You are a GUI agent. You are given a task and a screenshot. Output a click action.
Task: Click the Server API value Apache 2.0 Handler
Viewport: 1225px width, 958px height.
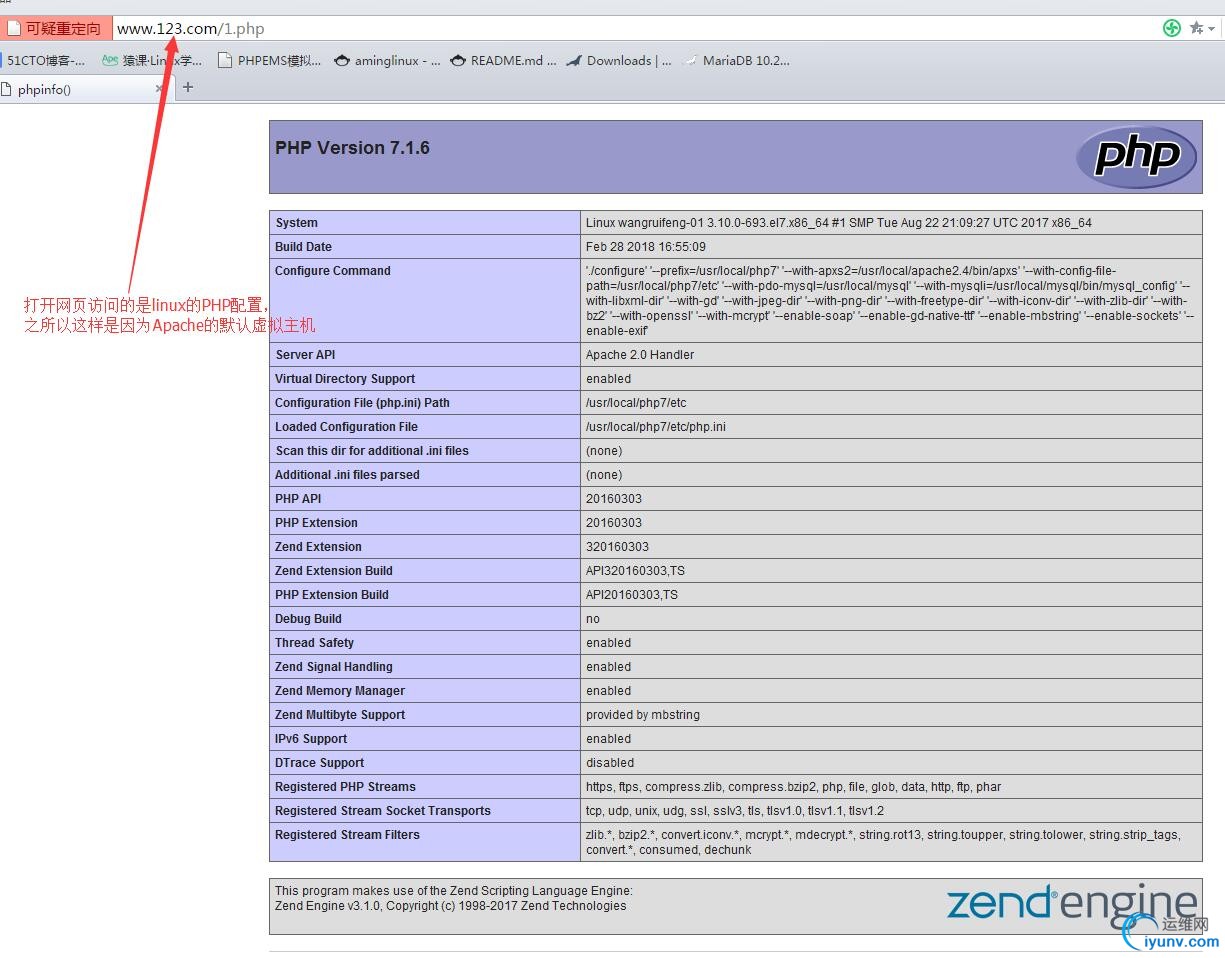pyautogui.click(x=640, y=355)
